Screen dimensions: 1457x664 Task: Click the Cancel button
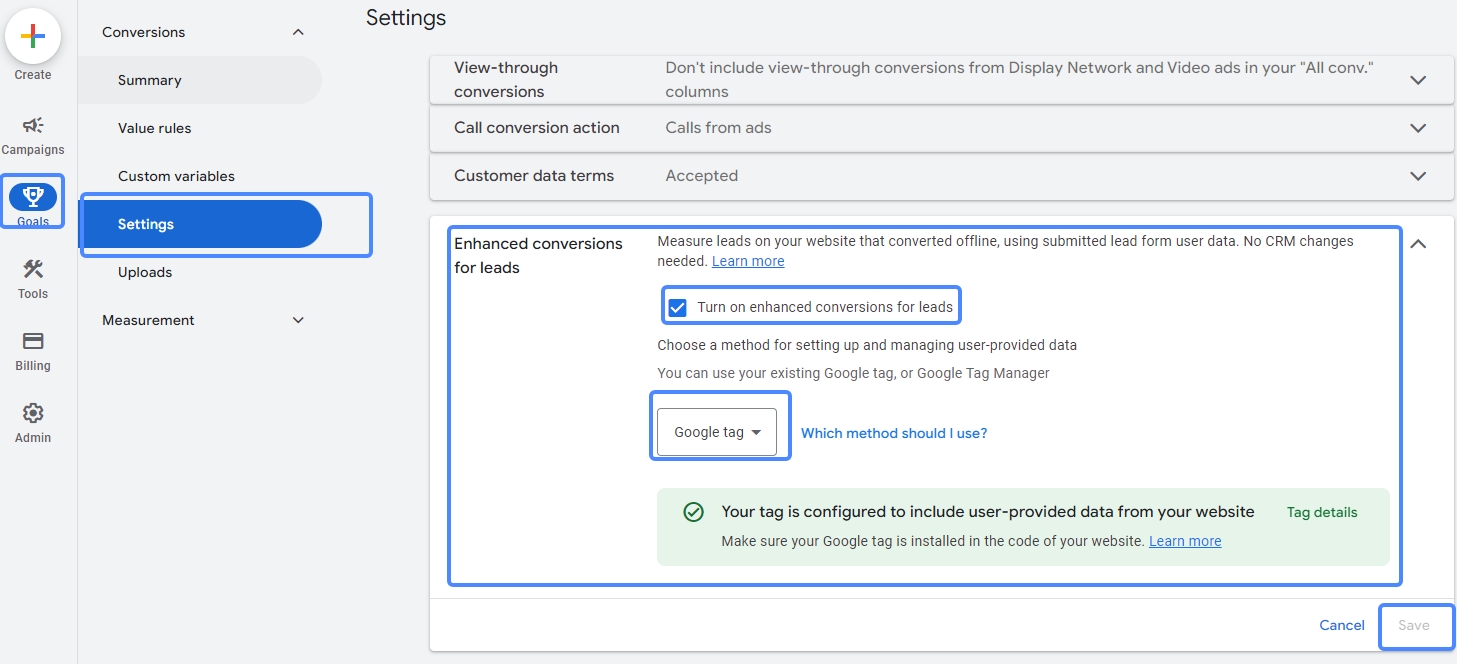[1342, 625]
